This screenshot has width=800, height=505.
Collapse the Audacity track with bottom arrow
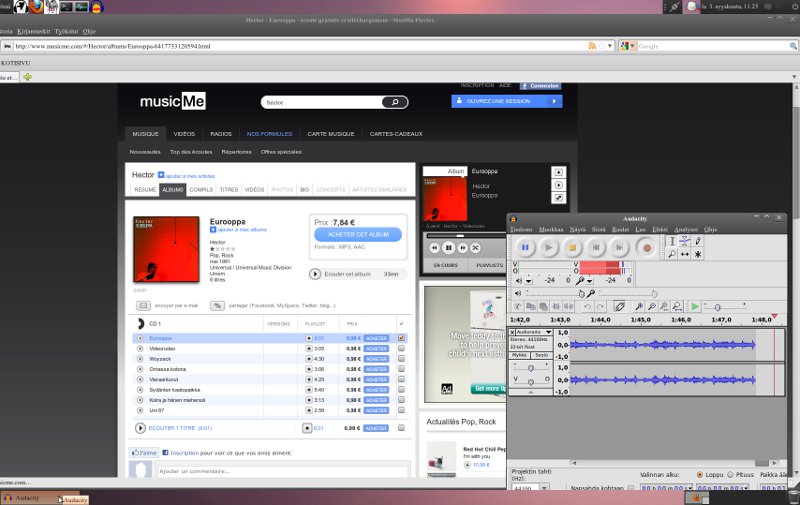[531, 392]
